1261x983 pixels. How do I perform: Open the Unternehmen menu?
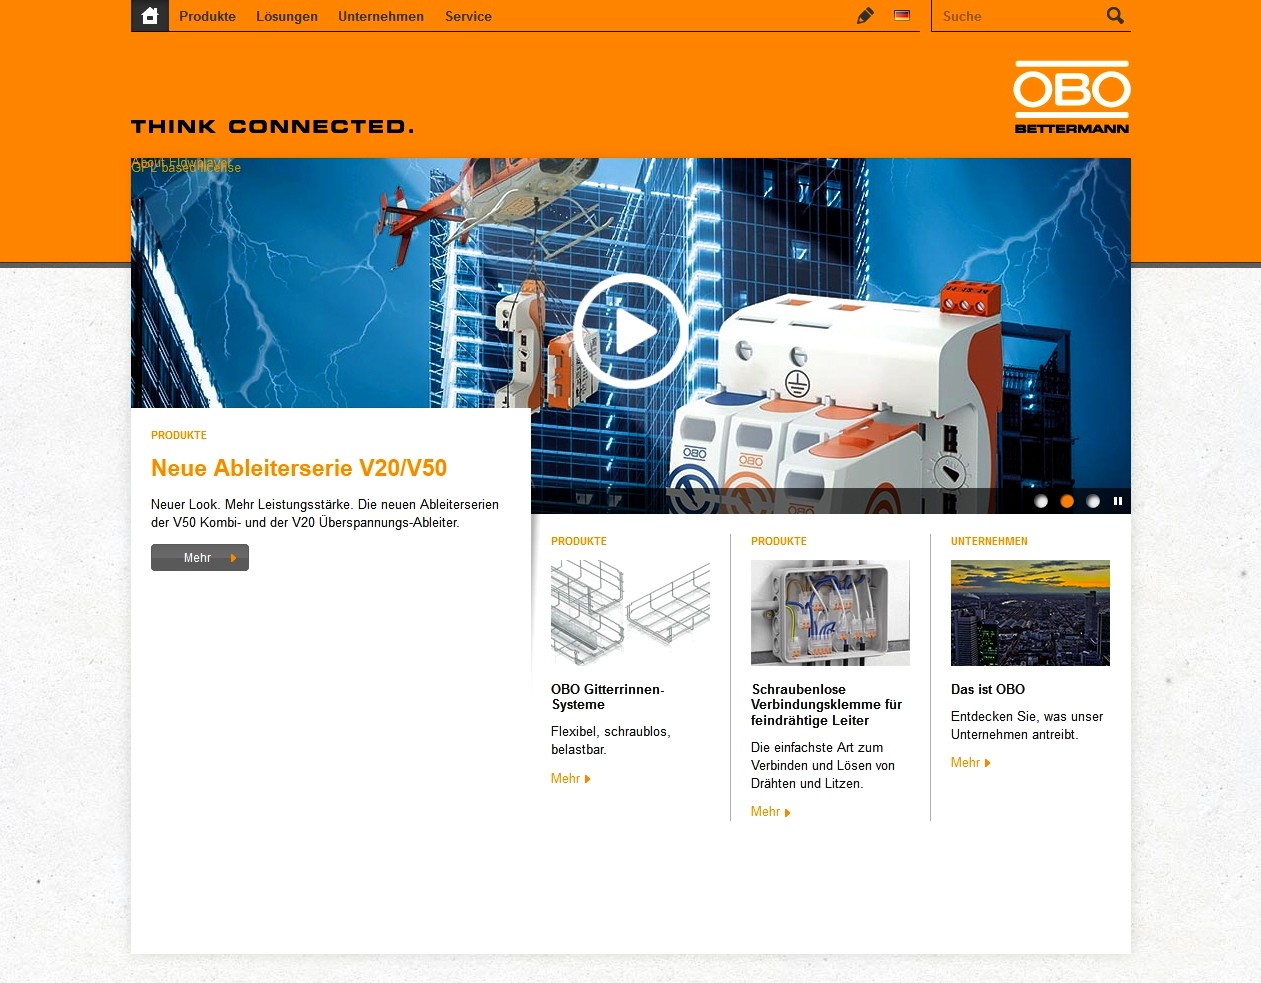(381, 16)
